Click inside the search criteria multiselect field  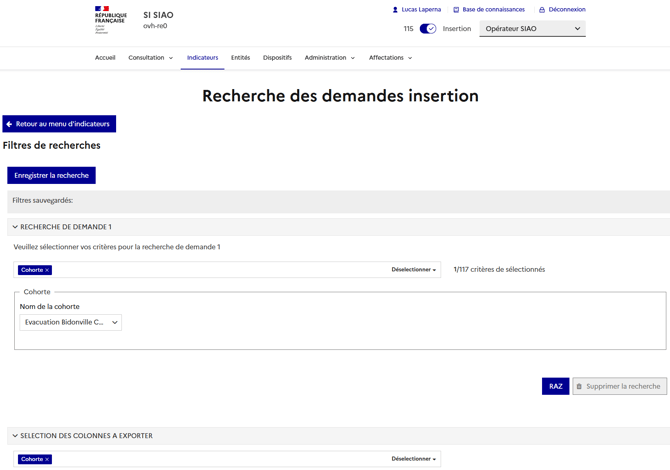click(220, 270)
